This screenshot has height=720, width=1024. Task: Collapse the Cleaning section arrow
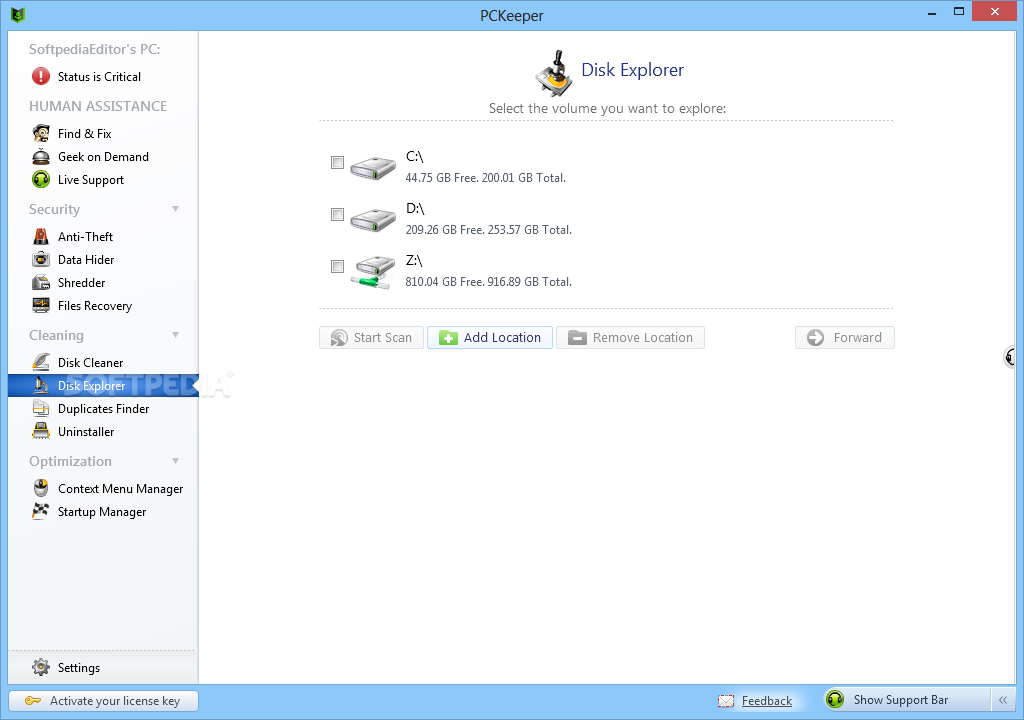(176, 335)
